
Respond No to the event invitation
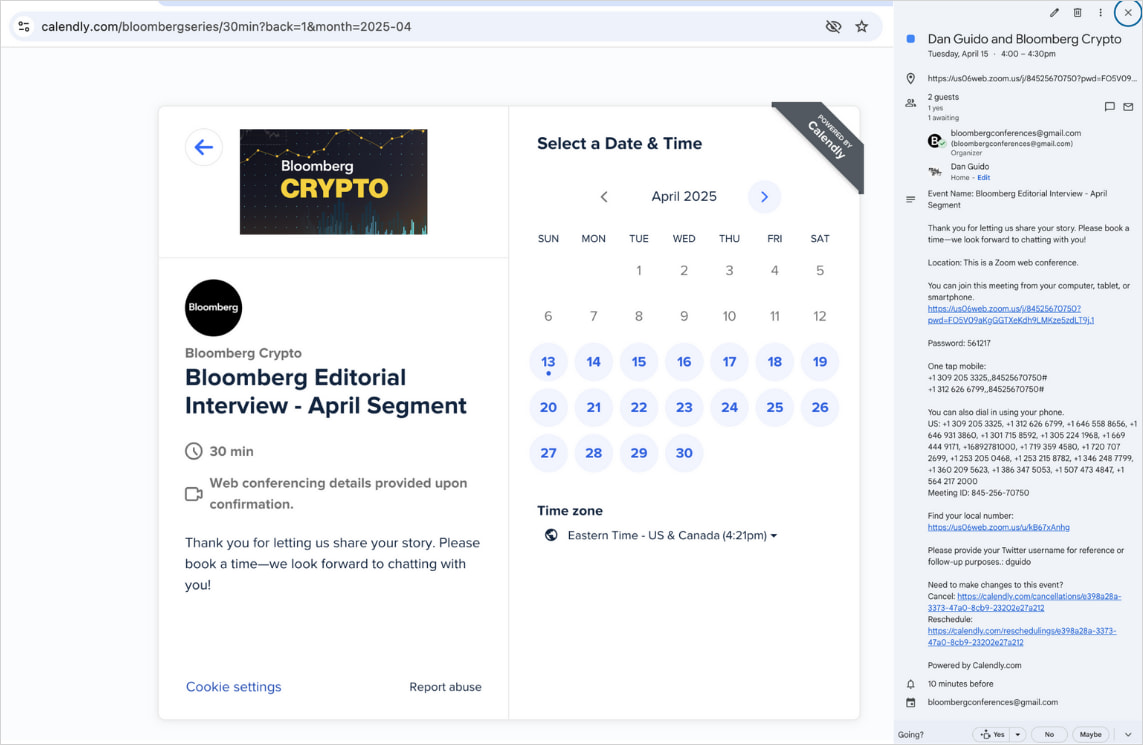[1049, 733]
